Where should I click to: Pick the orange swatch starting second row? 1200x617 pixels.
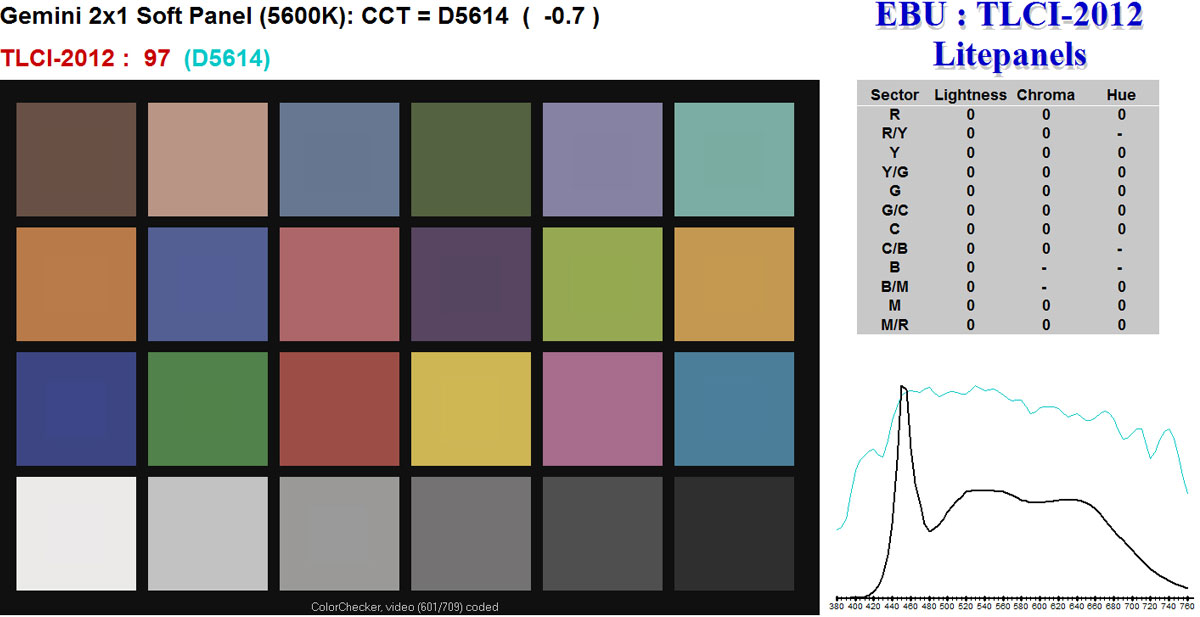pos(76,284)
